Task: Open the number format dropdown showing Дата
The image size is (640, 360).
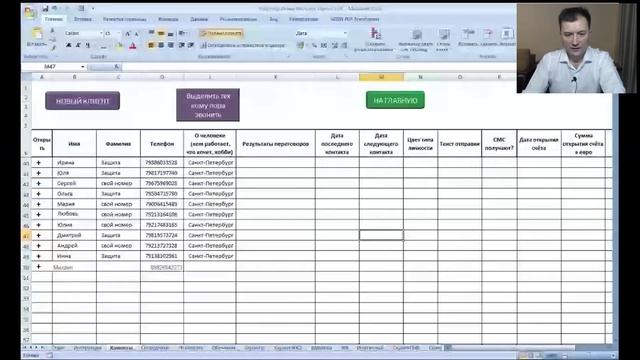Action: pyautogui.click(x=345, y=33)
